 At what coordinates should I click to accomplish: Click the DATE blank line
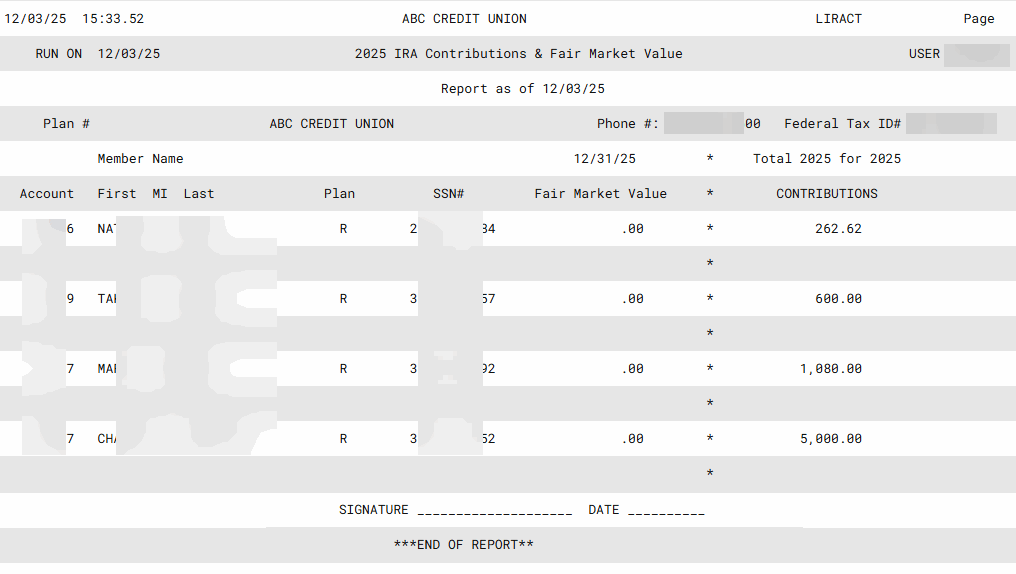click(x=666, y=512)
